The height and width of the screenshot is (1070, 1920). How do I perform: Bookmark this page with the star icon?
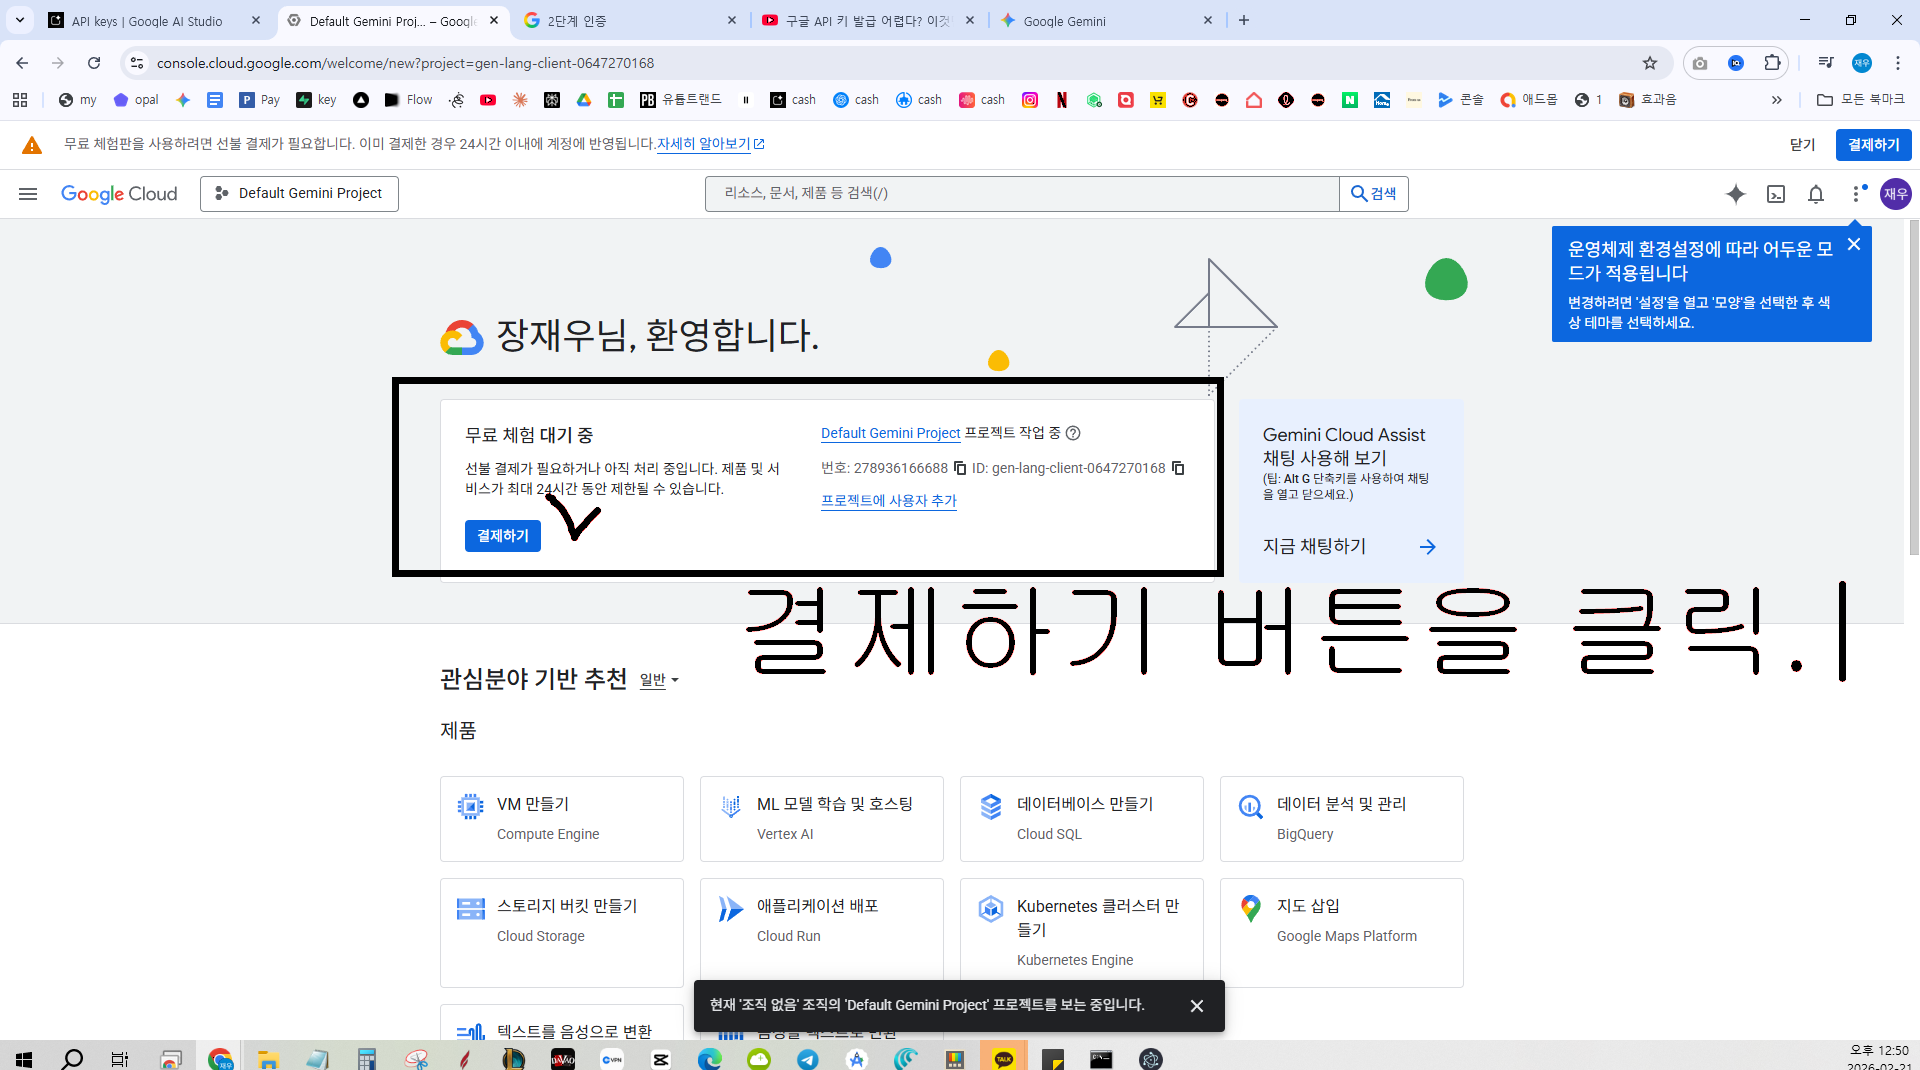click(x=1650, y=63)
